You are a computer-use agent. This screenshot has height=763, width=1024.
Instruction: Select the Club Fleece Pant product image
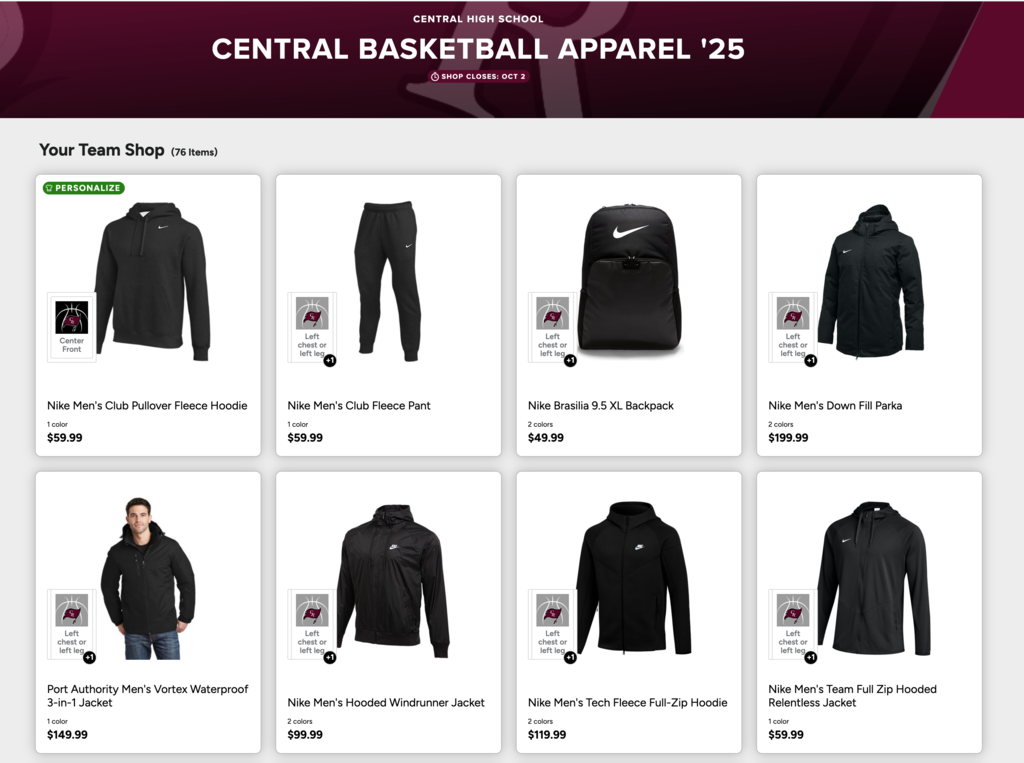pyautogui.click(x=387, y=282)
